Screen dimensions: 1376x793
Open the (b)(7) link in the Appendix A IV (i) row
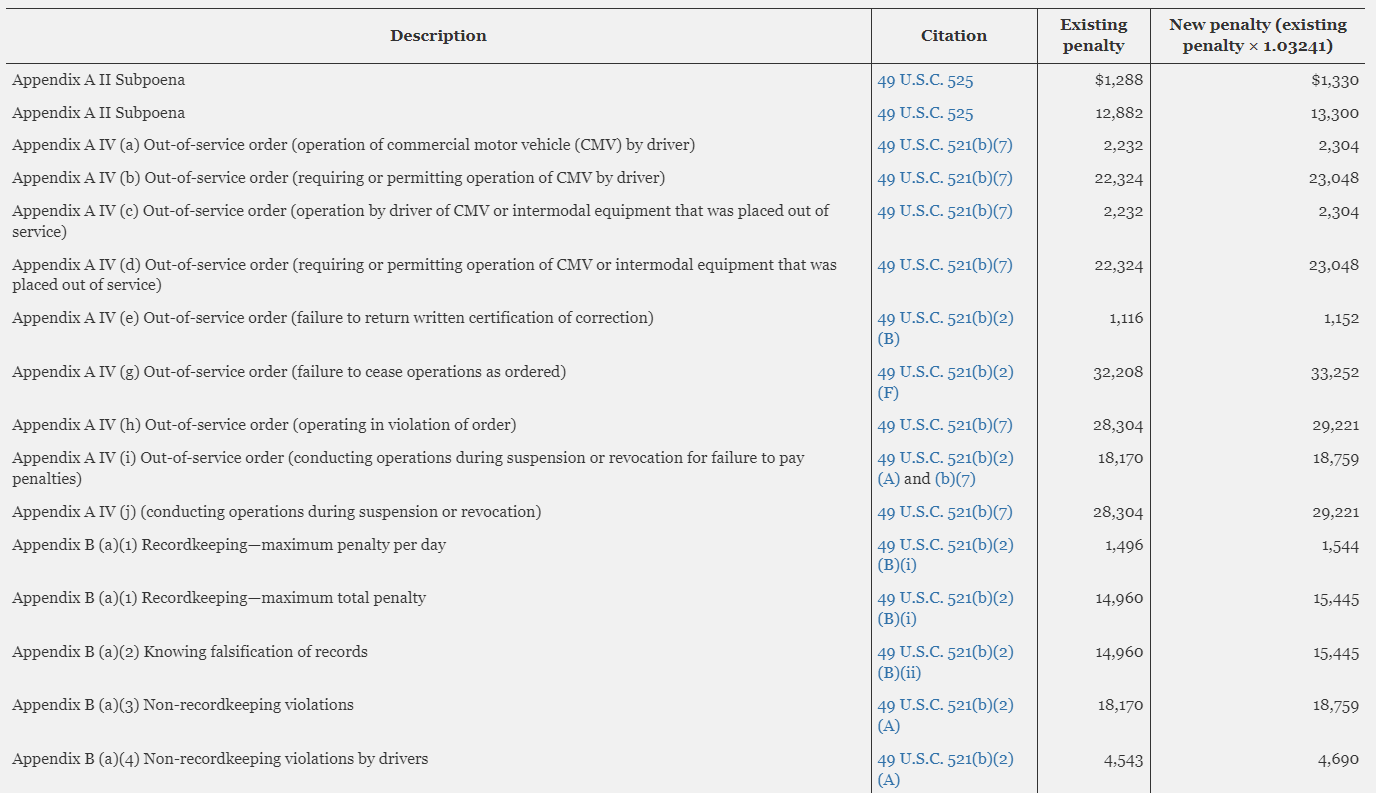click(x=955, y=479)
